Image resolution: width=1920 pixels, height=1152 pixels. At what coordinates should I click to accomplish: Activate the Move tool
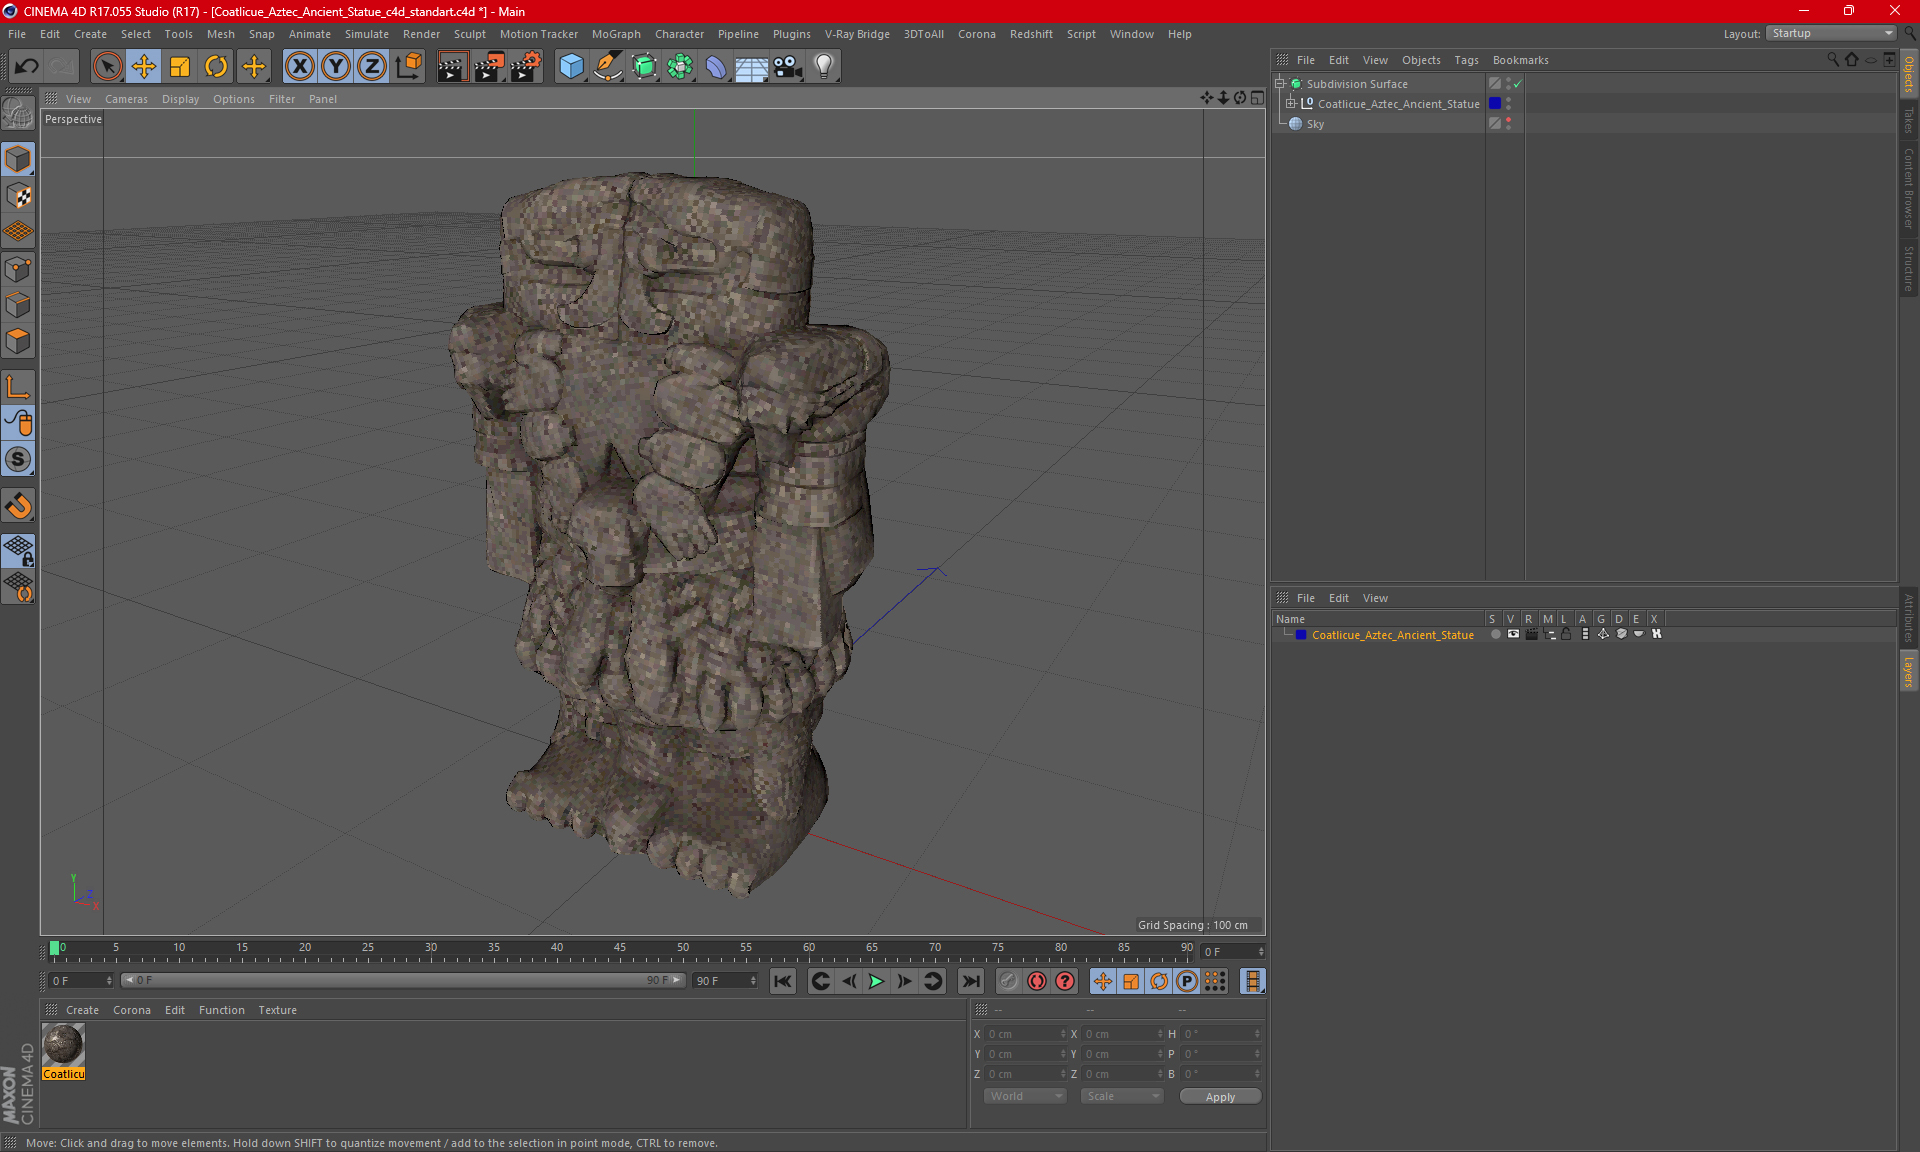pyautogui.click(x=144, y=67)
